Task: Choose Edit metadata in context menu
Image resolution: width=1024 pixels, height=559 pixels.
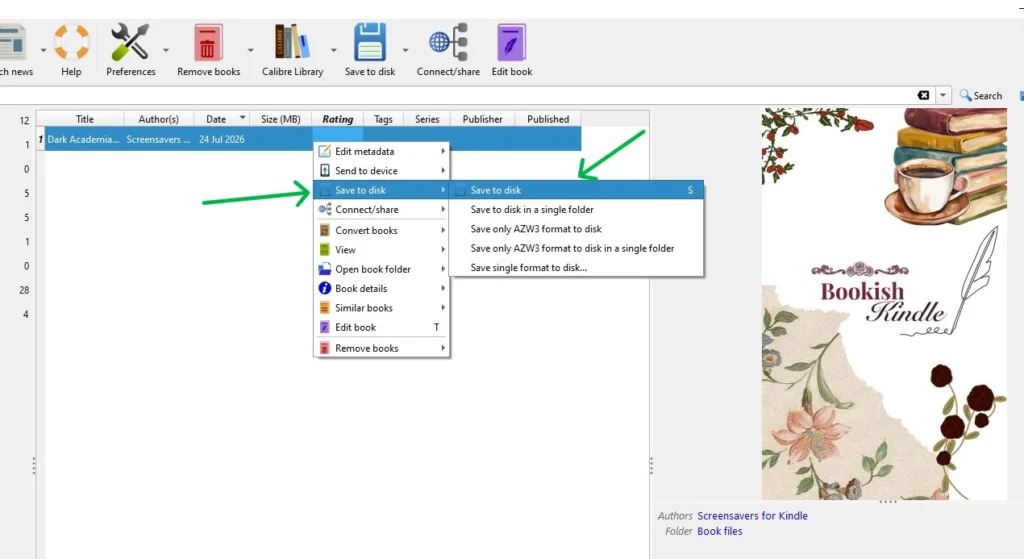Action: pyautogui.click(x=382, y=152)
